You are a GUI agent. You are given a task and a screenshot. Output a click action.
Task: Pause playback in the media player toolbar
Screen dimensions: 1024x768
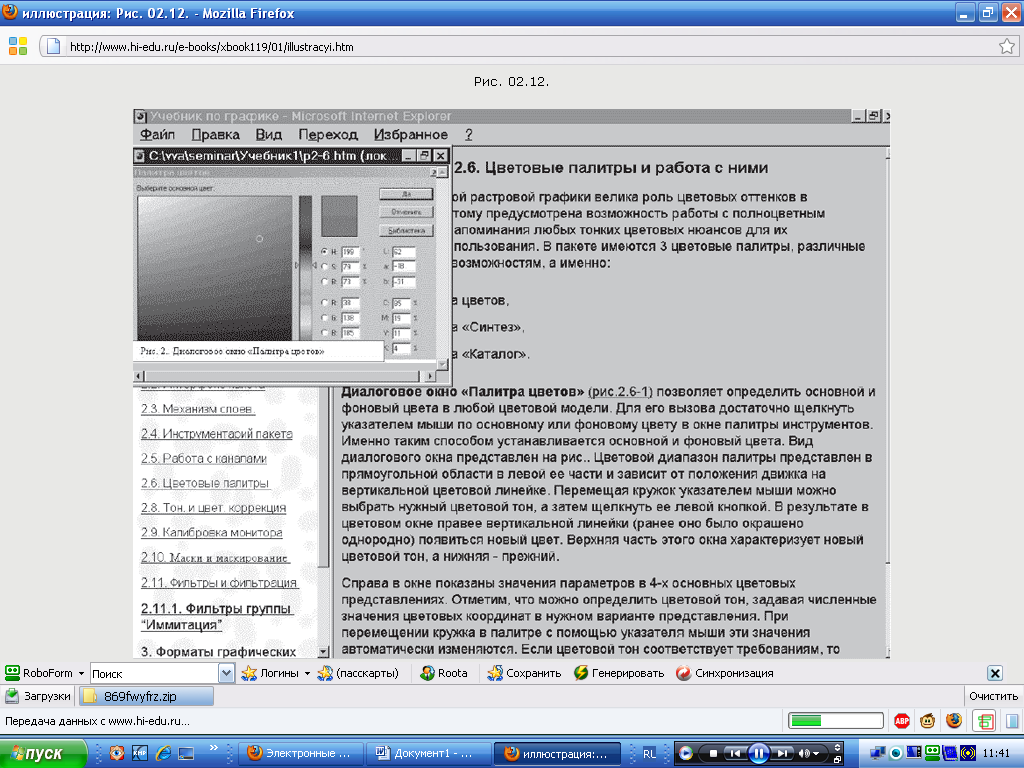tap(758, 754)
